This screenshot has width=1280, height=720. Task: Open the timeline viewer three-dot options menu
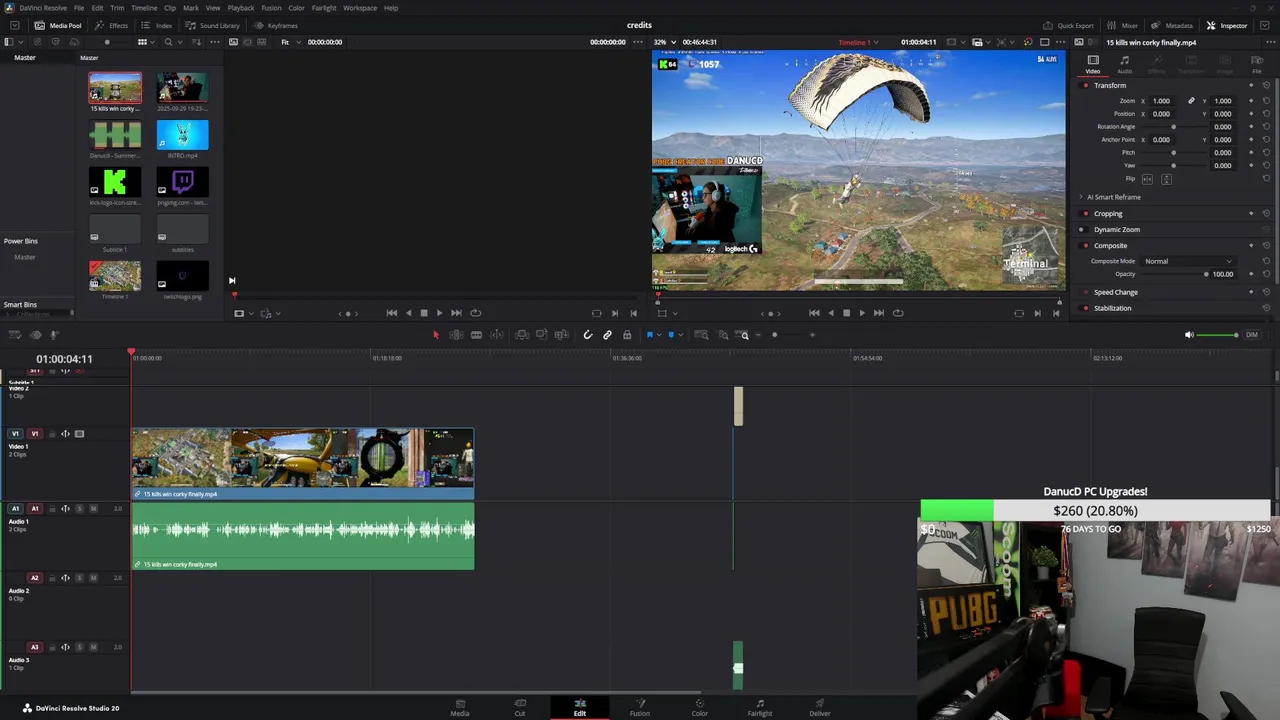(x=1063, y=42)
